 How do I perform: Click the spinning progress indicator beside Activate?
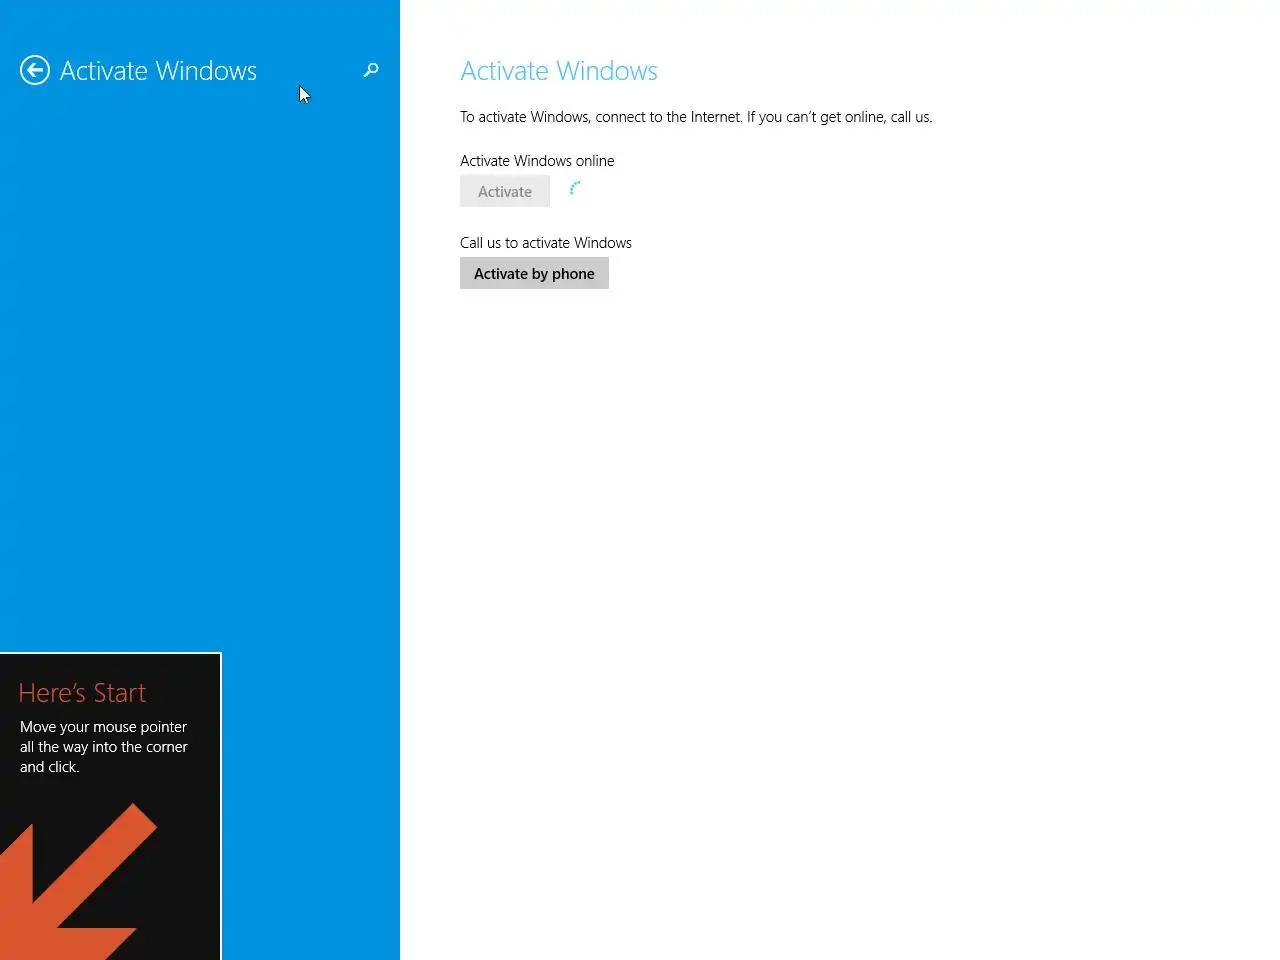pos(575,187)
